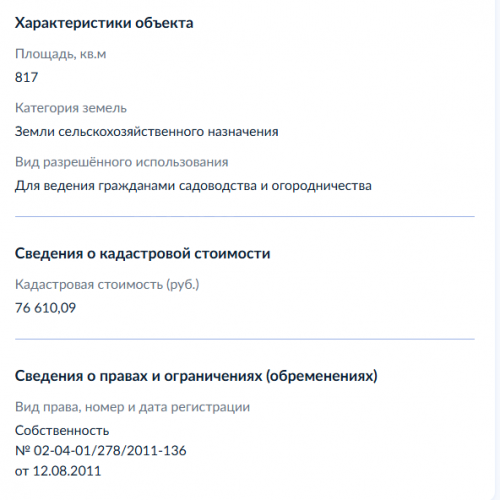Select 'Вид права, номер и дата регистрации' label
The height and width of the screenshot is (500, 500).
coord(132,407)
